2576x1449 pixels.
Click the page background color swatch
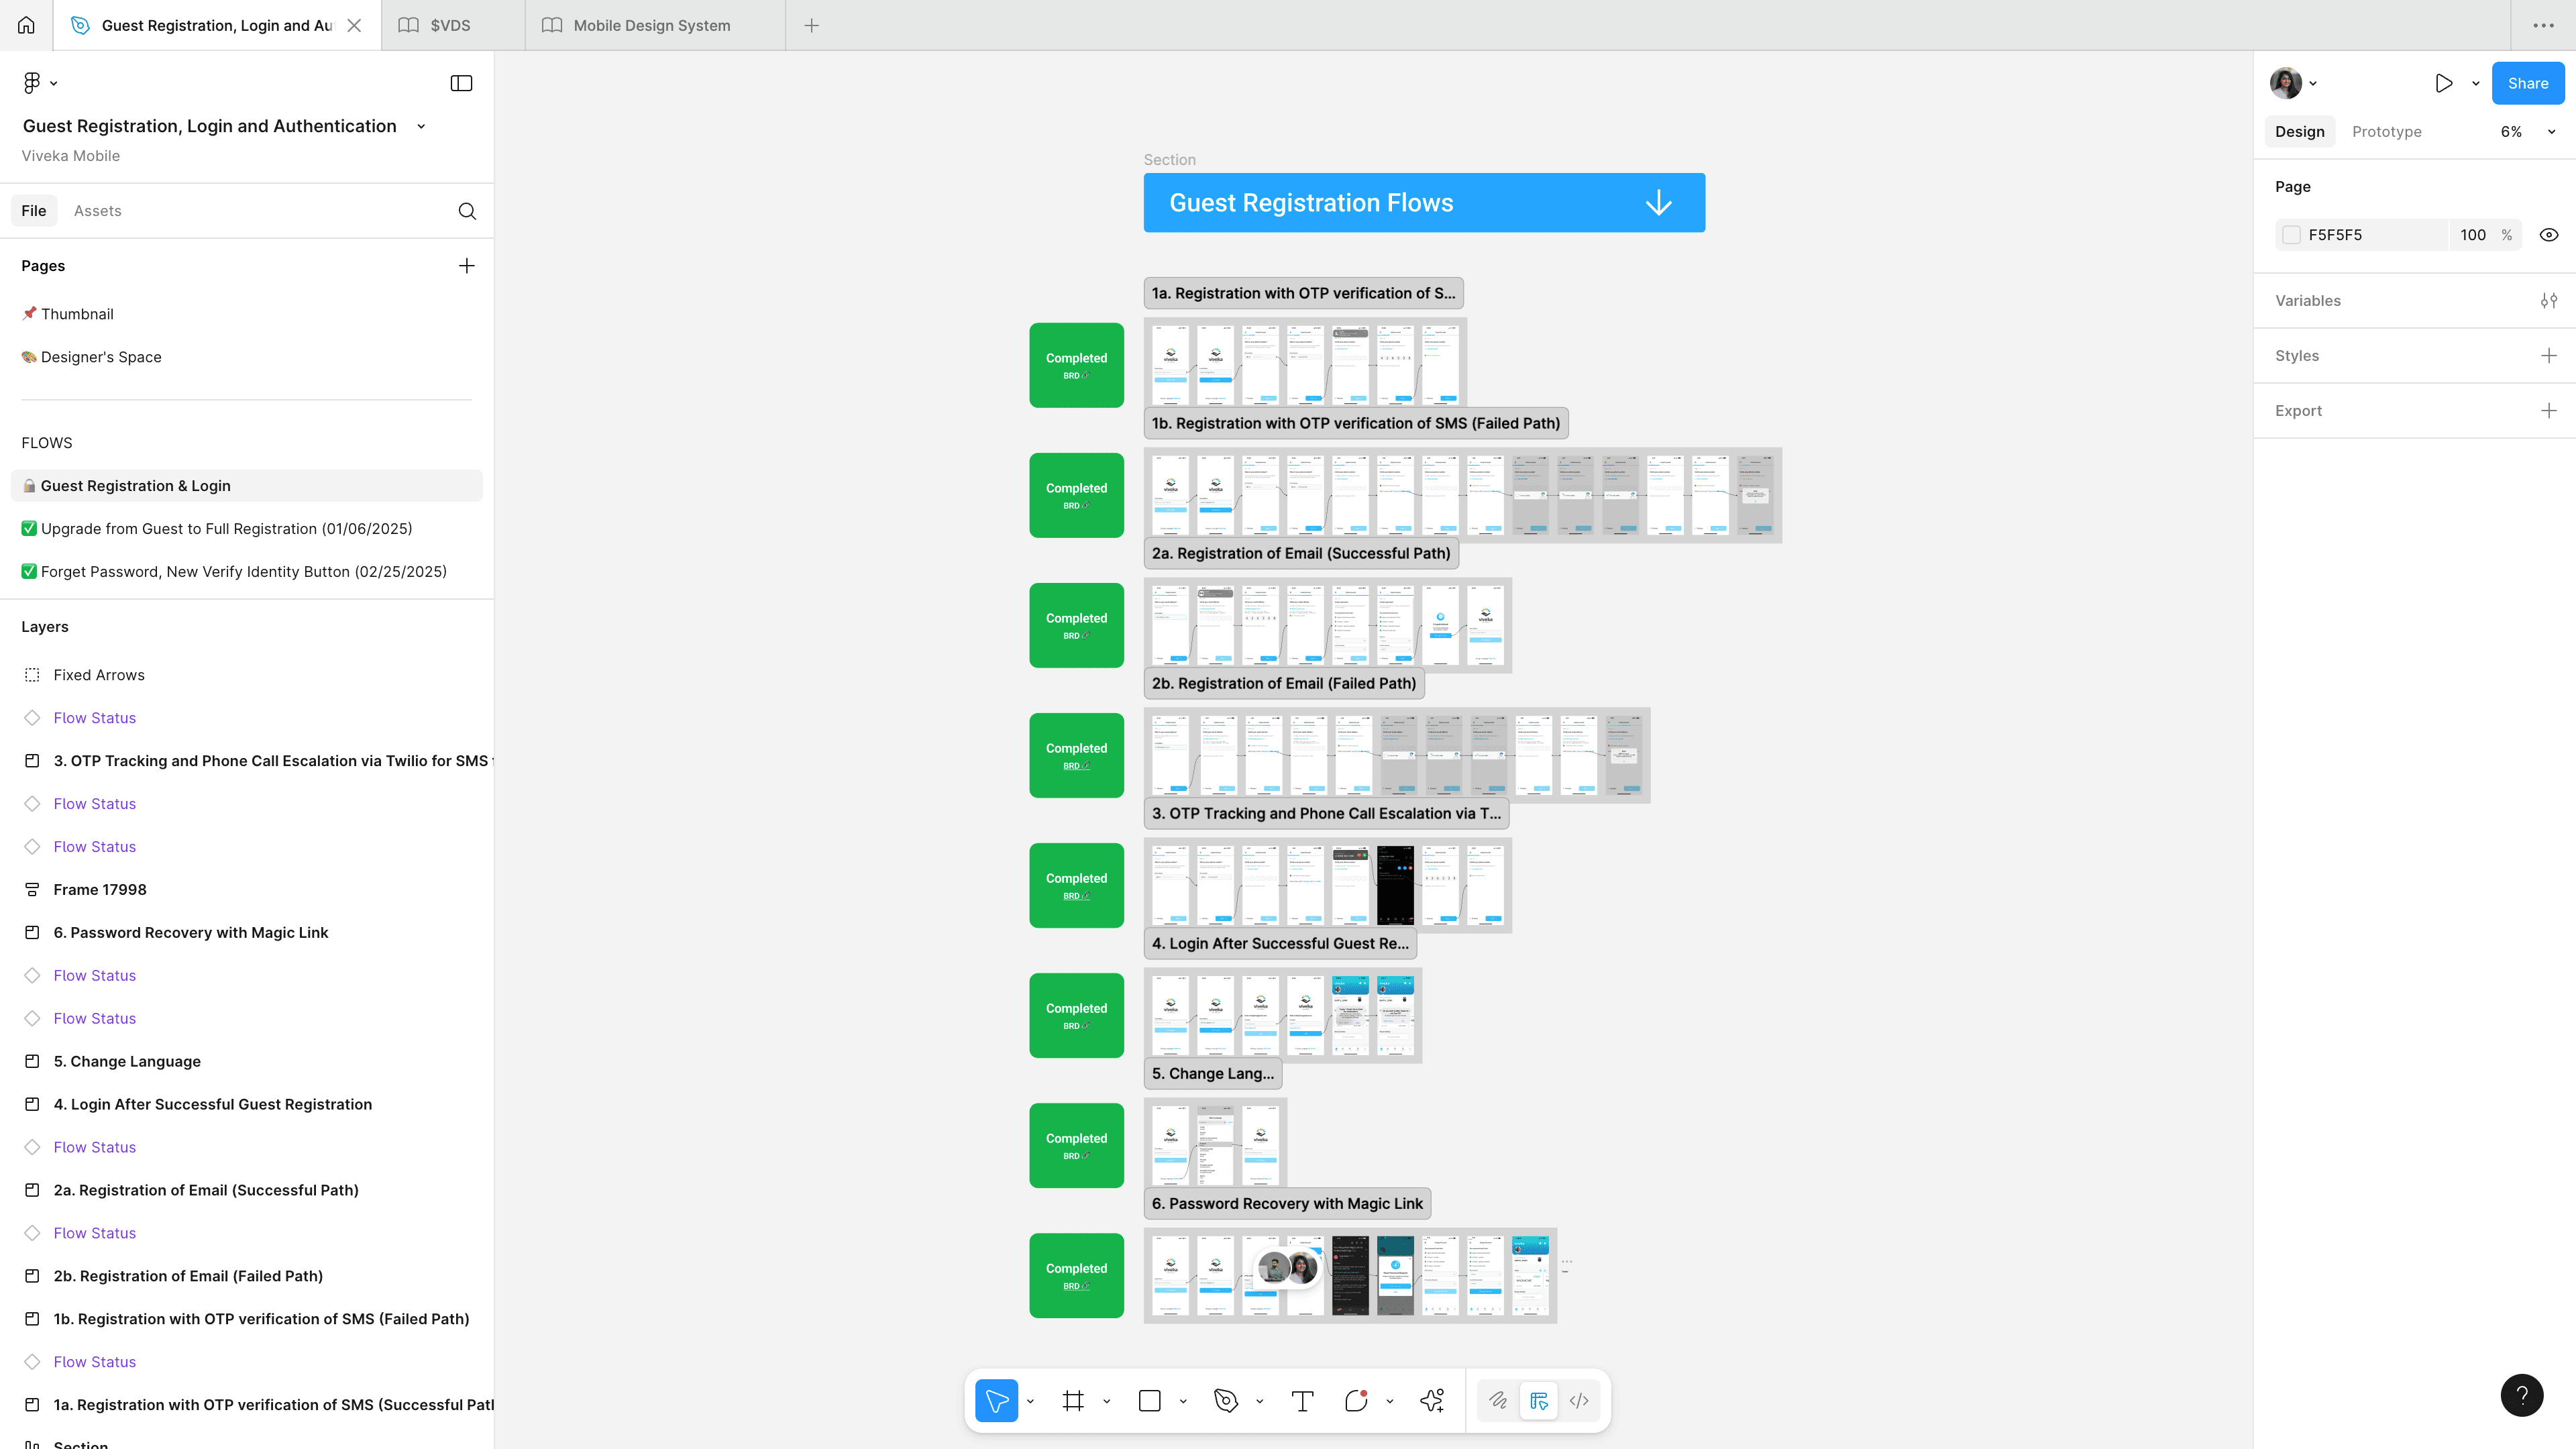click(x=2291, y=235)
